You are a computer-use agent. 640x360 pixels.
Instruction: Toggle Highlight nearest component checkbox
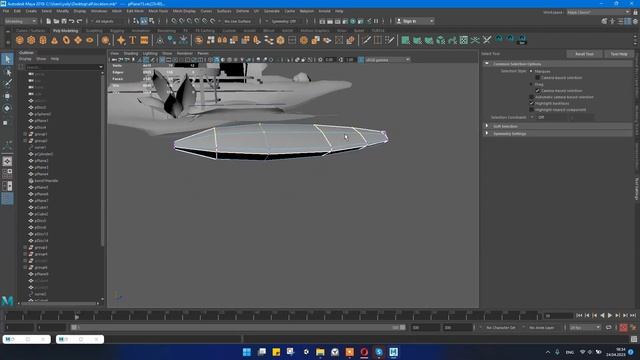[x=531, y=110]
